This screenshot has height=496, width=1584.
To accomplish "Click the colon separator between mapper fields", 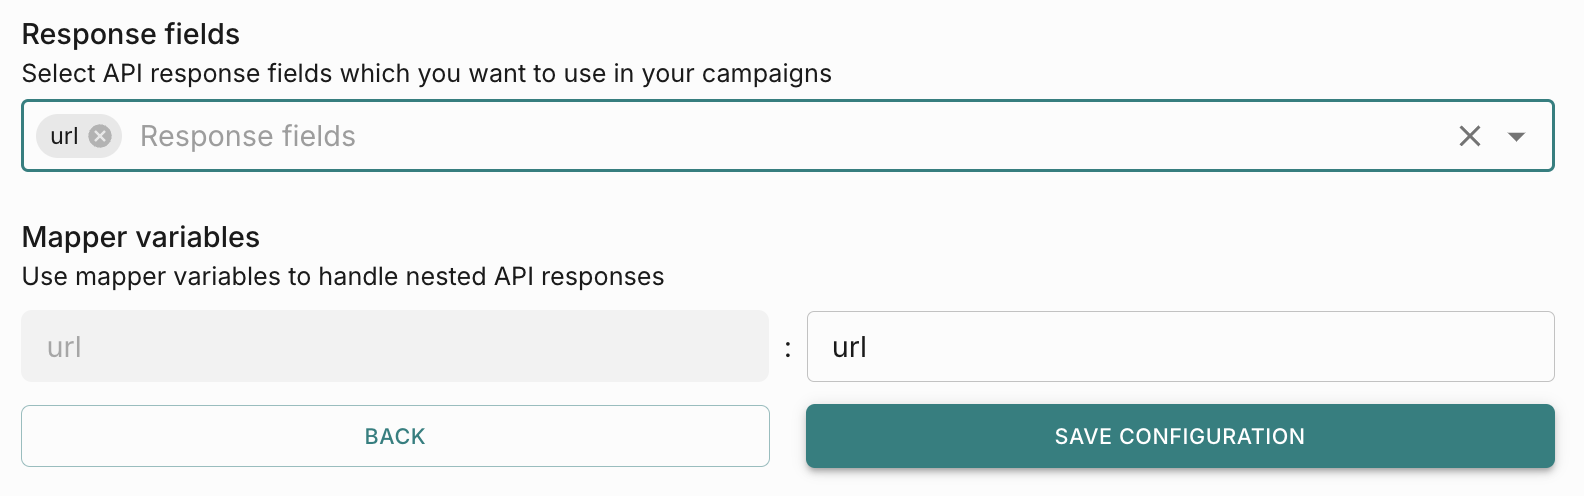I will (x=788, y=348).
